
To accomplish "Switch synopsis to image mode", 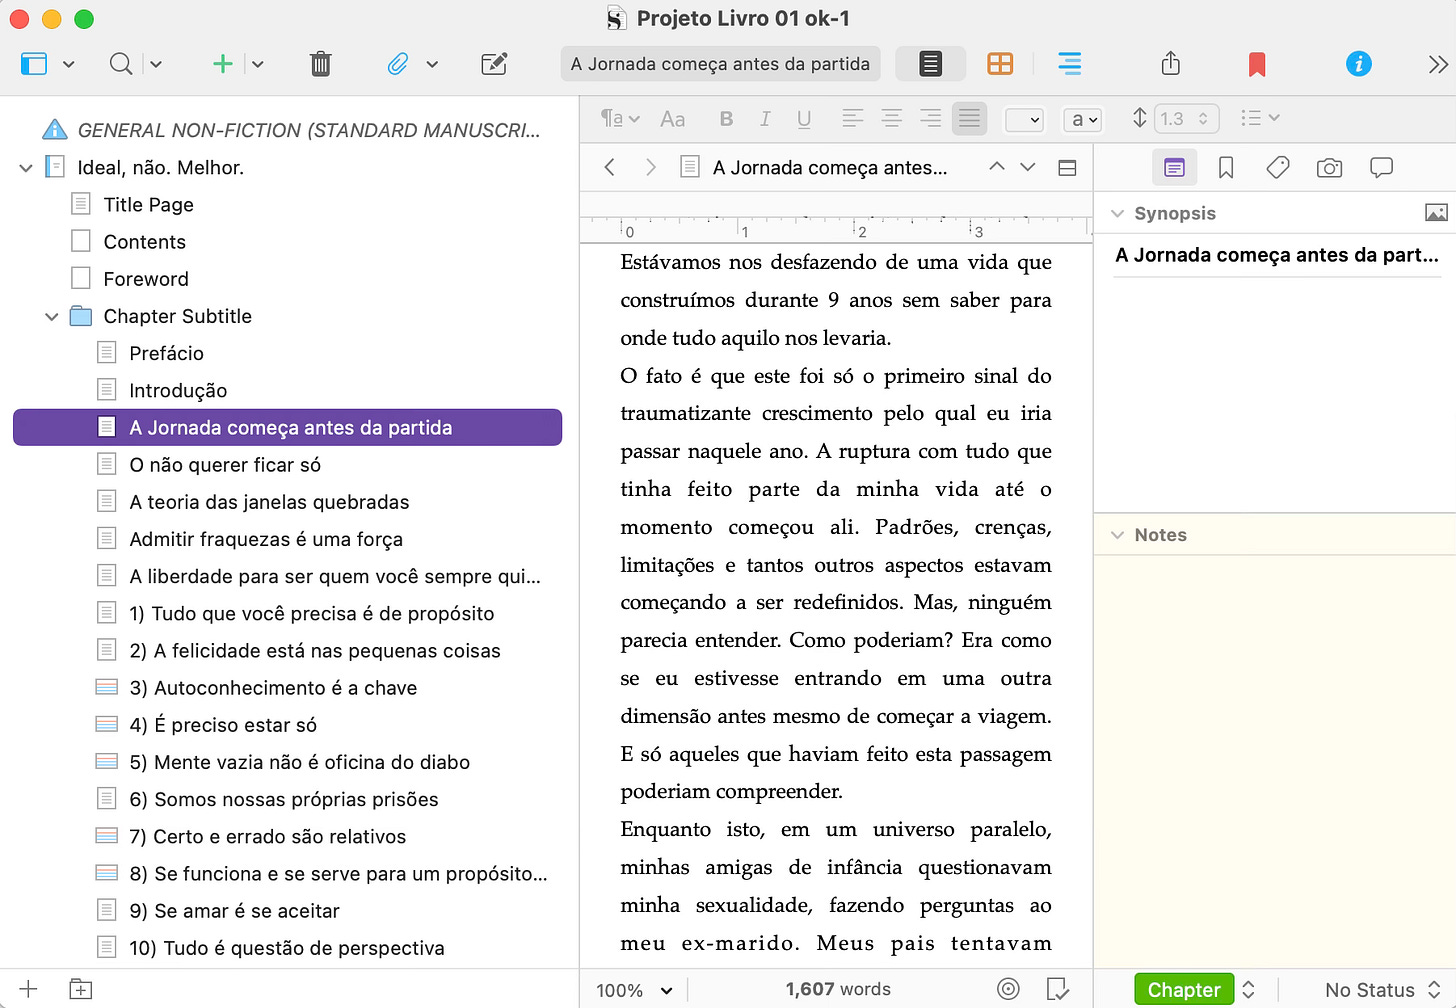I will tap(1436, 213).
